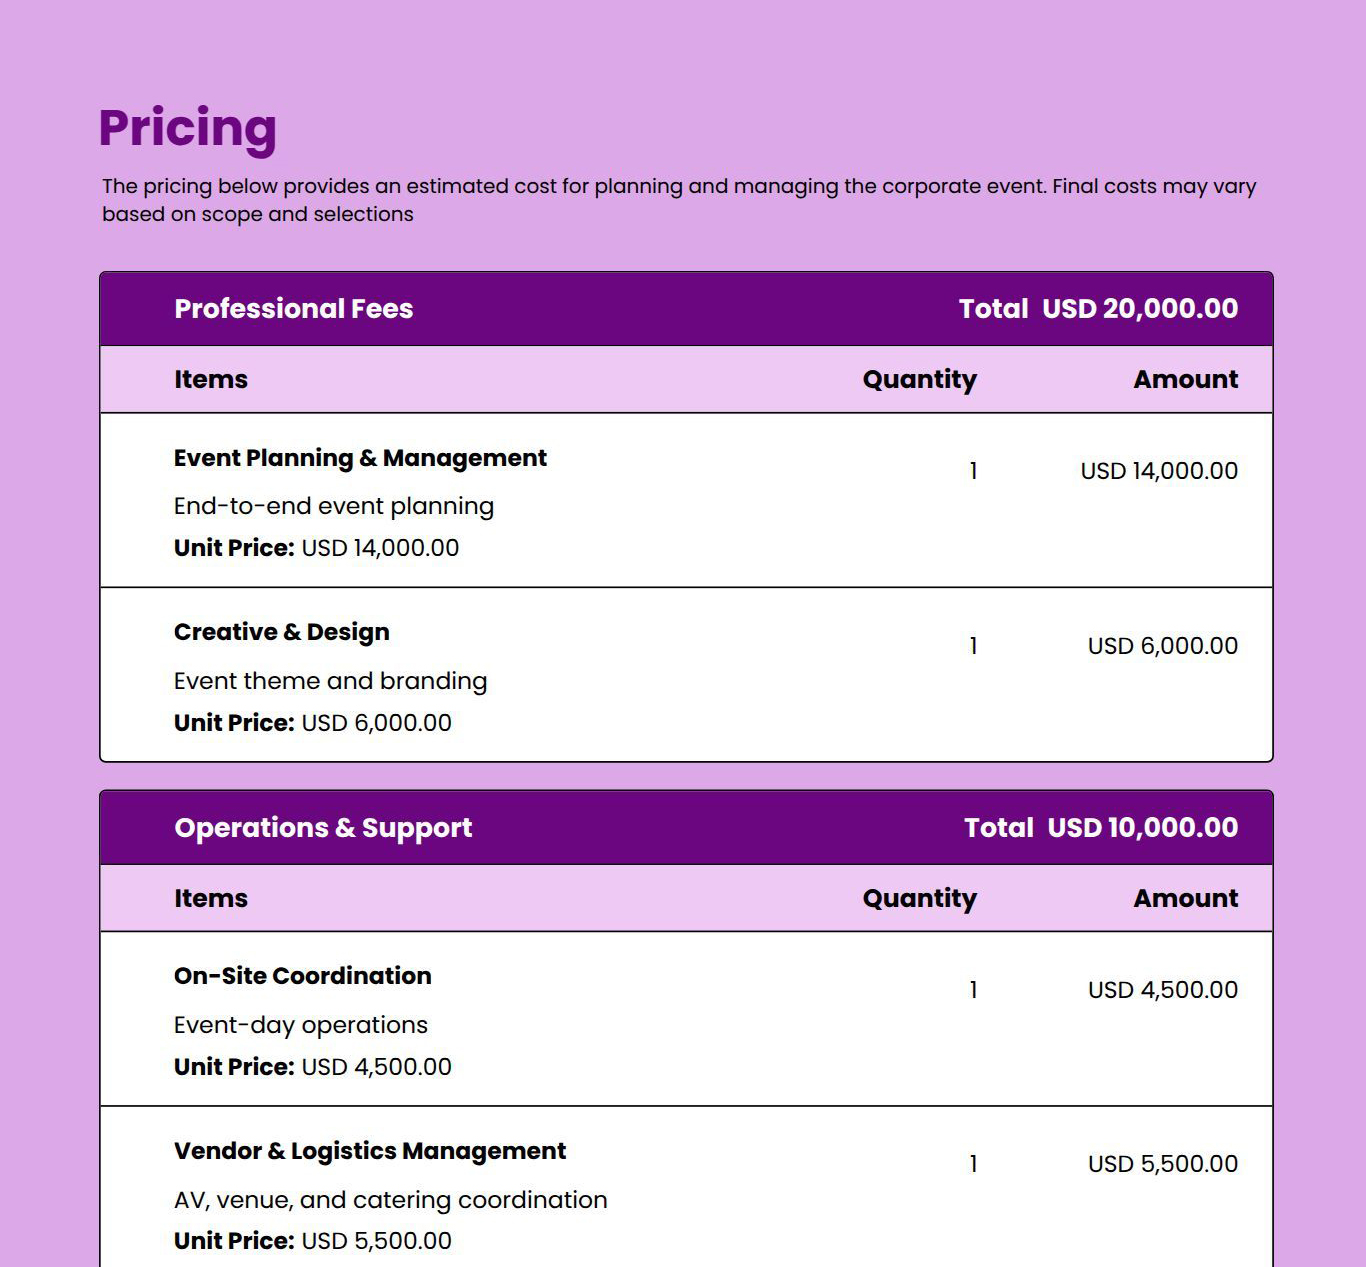Click the Total USD 10,000.00 figure
The height and width of the screenshot is (1267, 1366).
click(x=1101, y=828)
